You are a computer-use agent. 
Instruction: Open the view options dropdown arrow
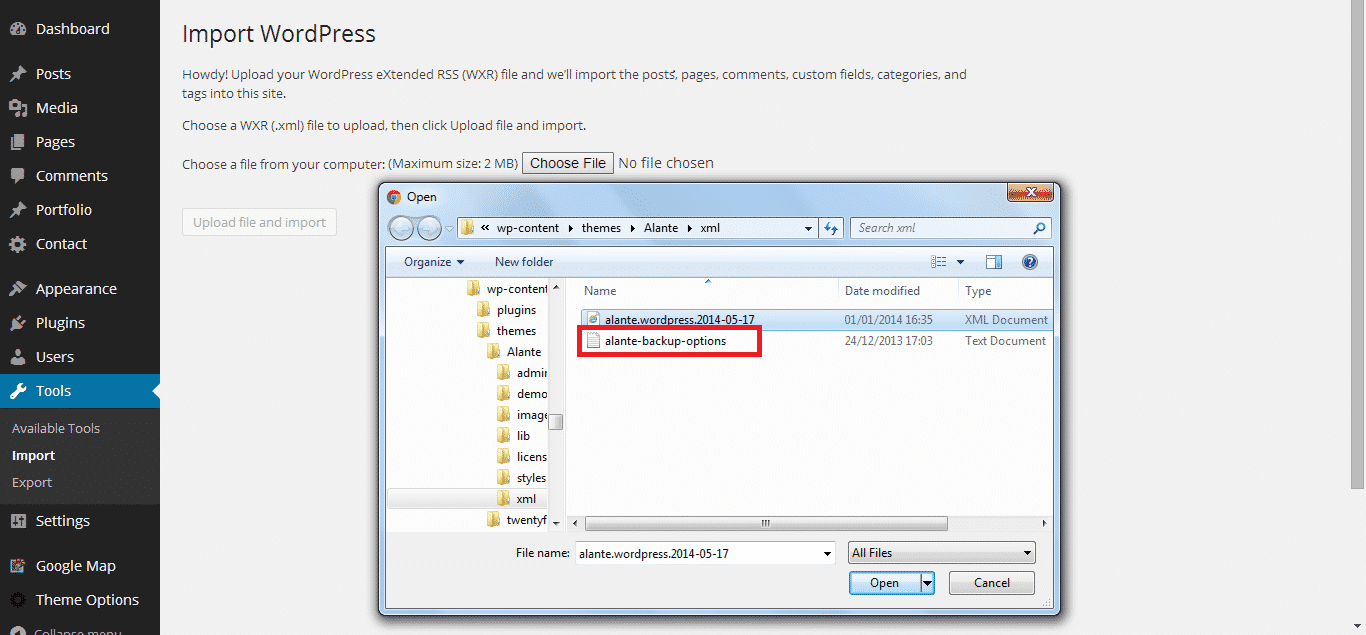(961, 262)
